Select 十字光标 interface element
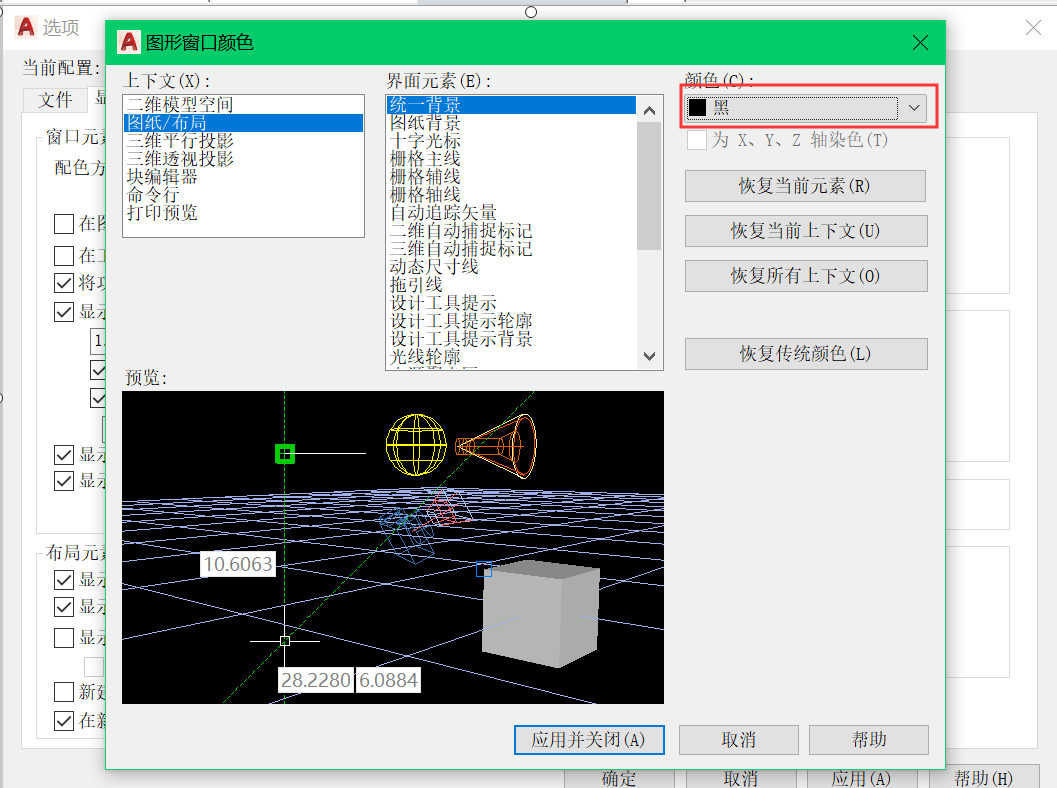This screenshot has width=1057, height=788. point(512,141)
